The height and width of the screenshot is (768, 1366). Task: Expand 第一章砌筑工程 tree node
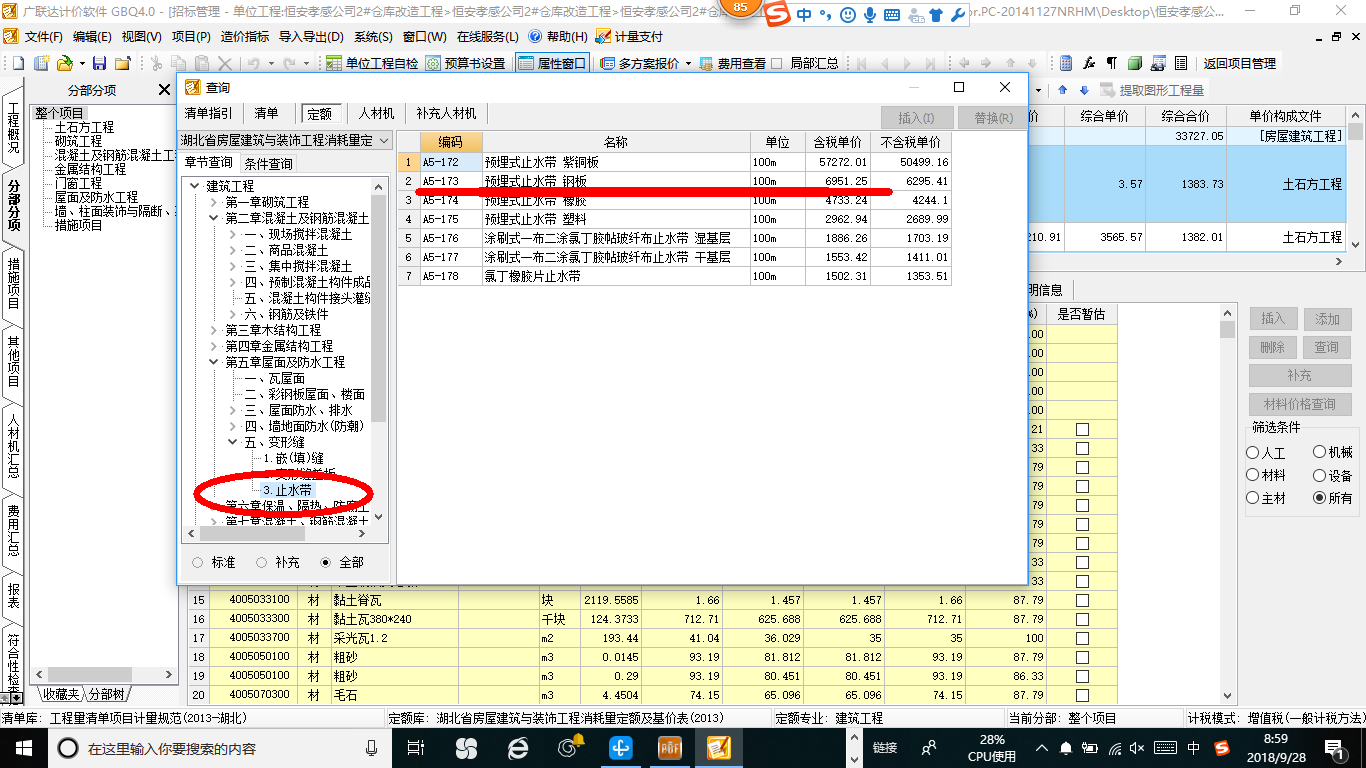[213, 202]
